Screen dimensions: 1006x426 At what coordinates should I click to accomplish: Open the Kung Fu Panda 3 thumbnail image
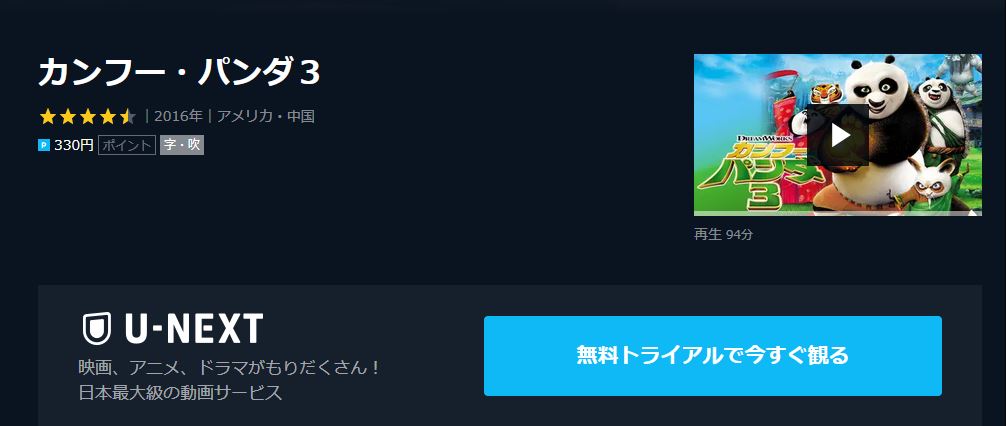pyautogui.click(x=837, y=135)
